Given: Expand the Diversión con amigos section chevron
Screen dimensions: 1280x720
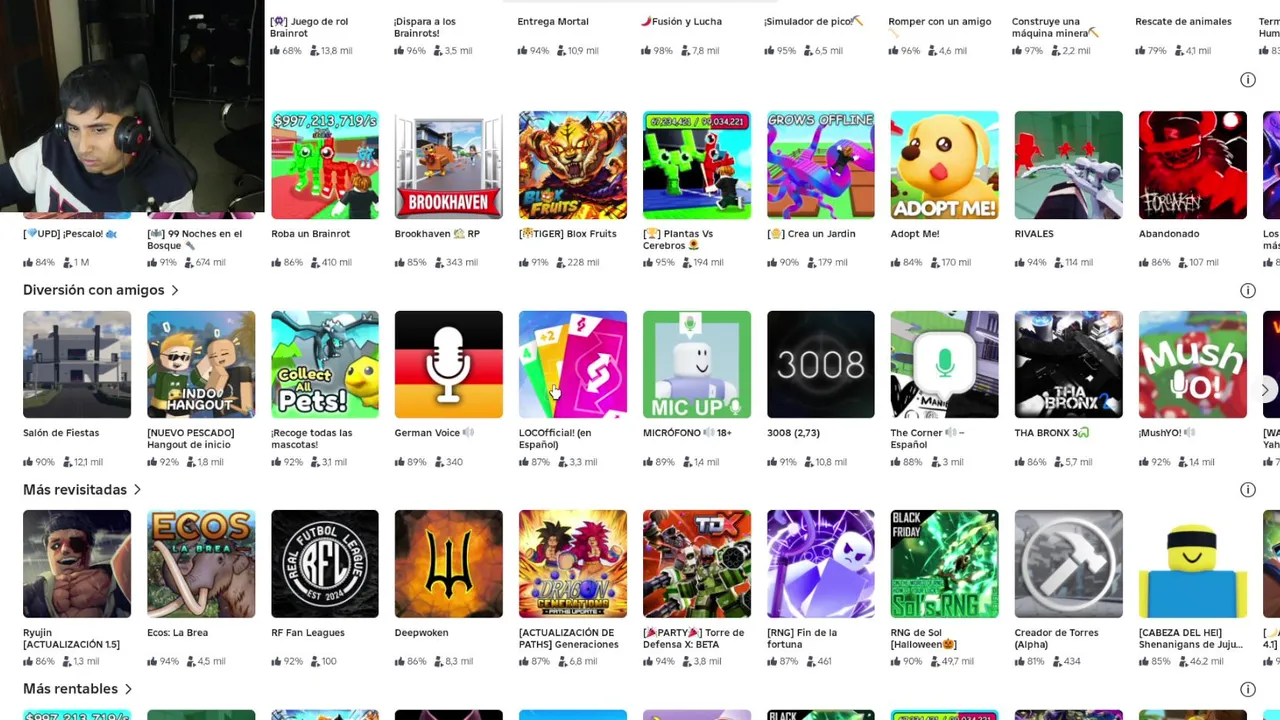Looking at the screenshot, I should click(174, 290).
